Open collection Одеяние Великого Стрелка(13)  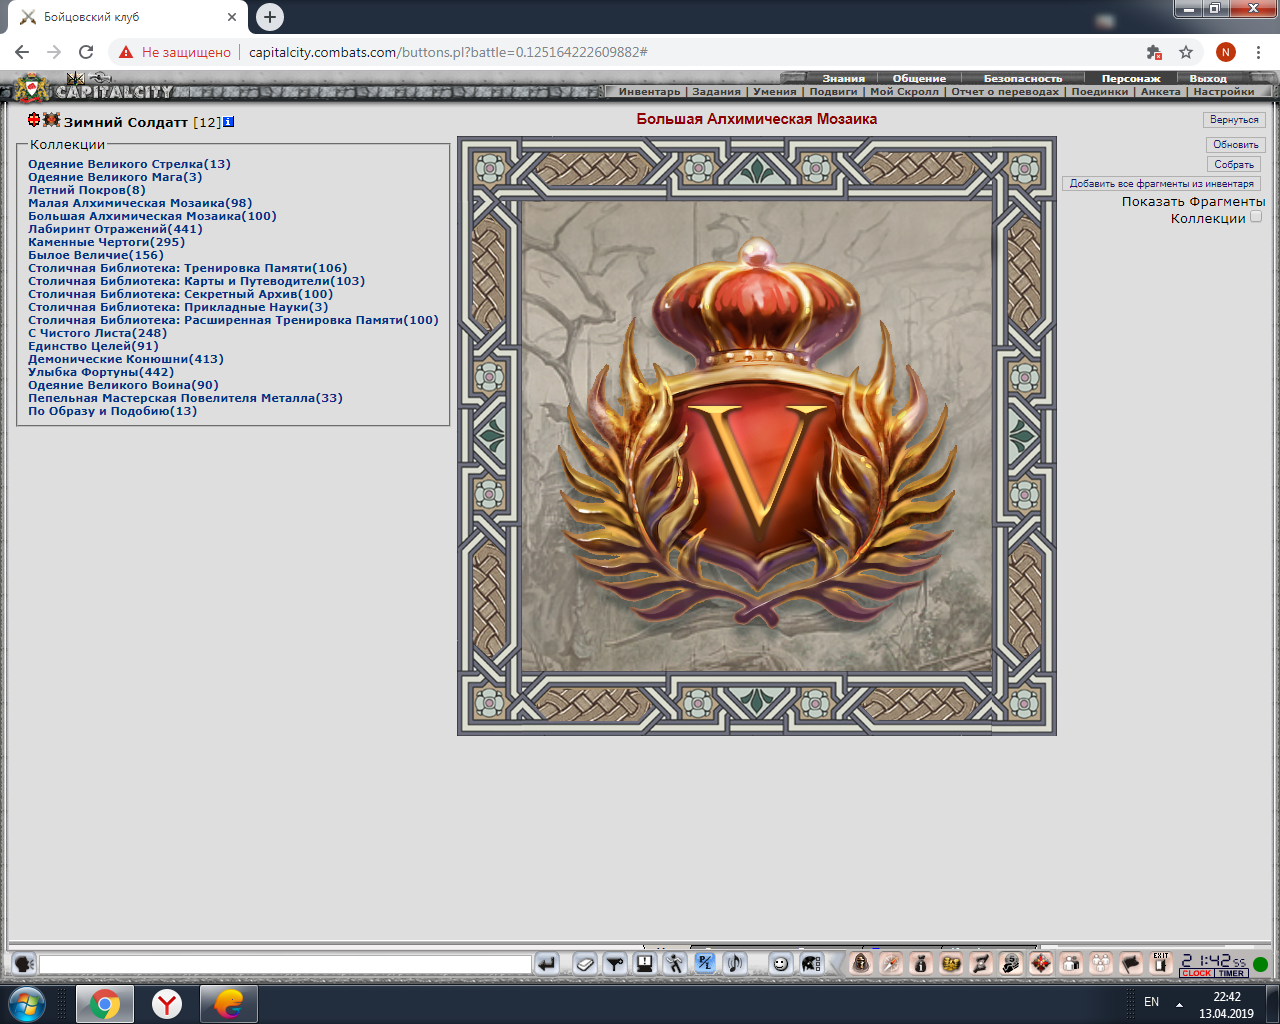(129, 164)
